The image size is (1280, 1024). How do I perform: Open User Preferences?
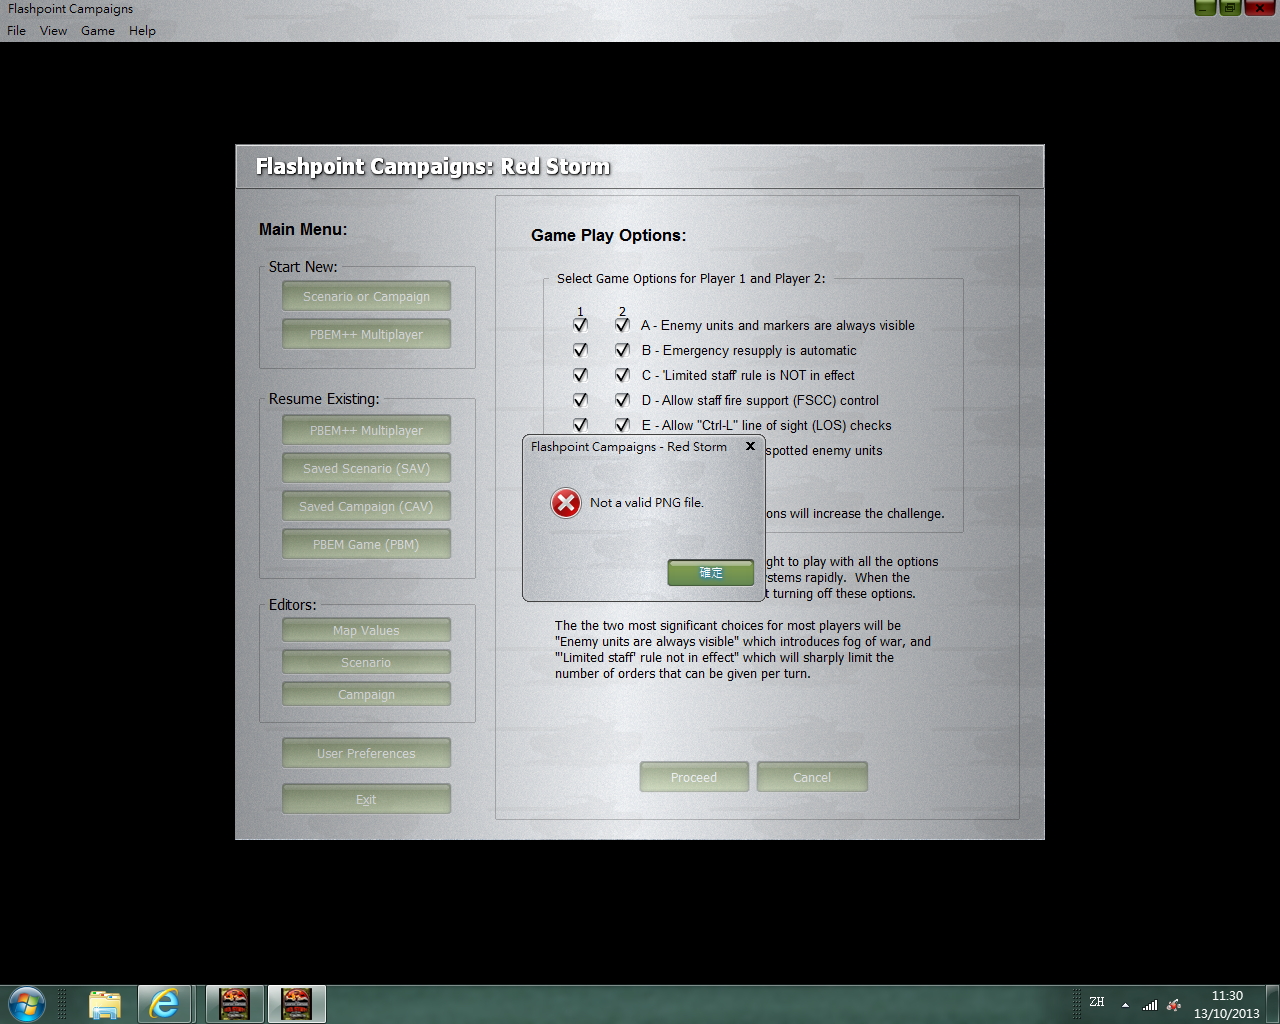coord(366,753)
